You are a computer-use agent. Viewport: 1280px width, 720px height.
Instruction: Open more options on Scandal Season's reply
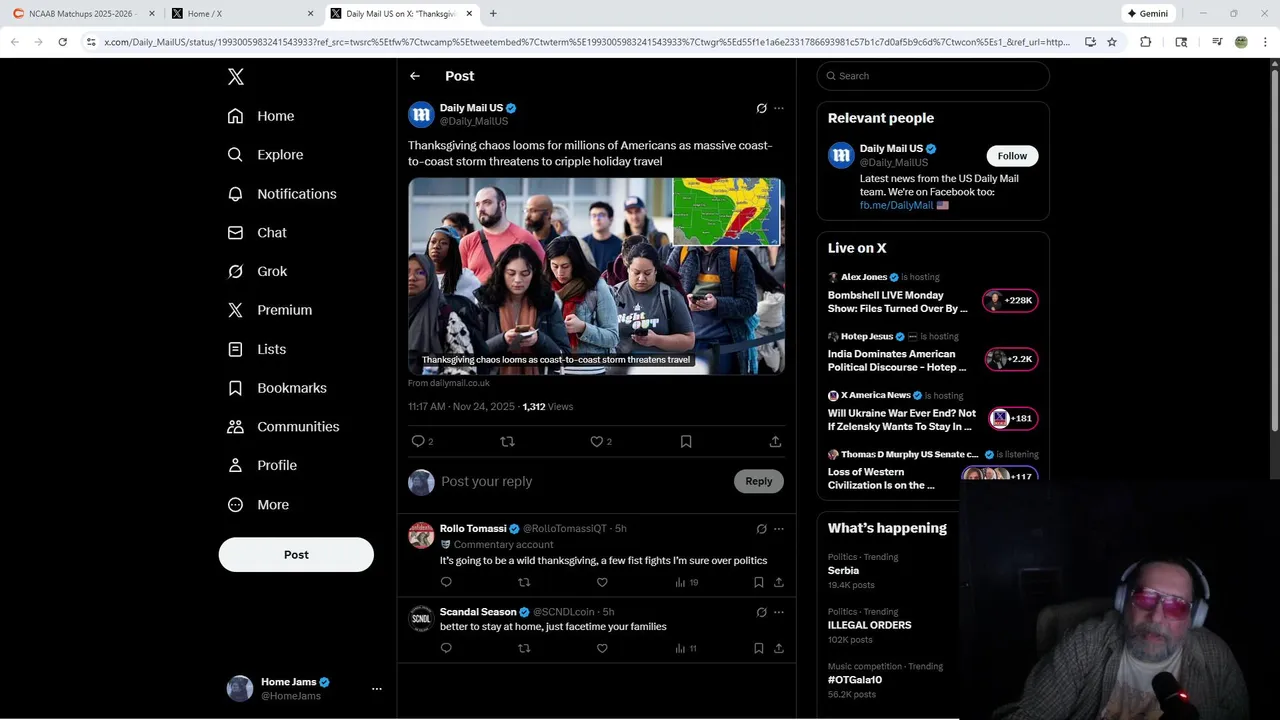(779, 612)
